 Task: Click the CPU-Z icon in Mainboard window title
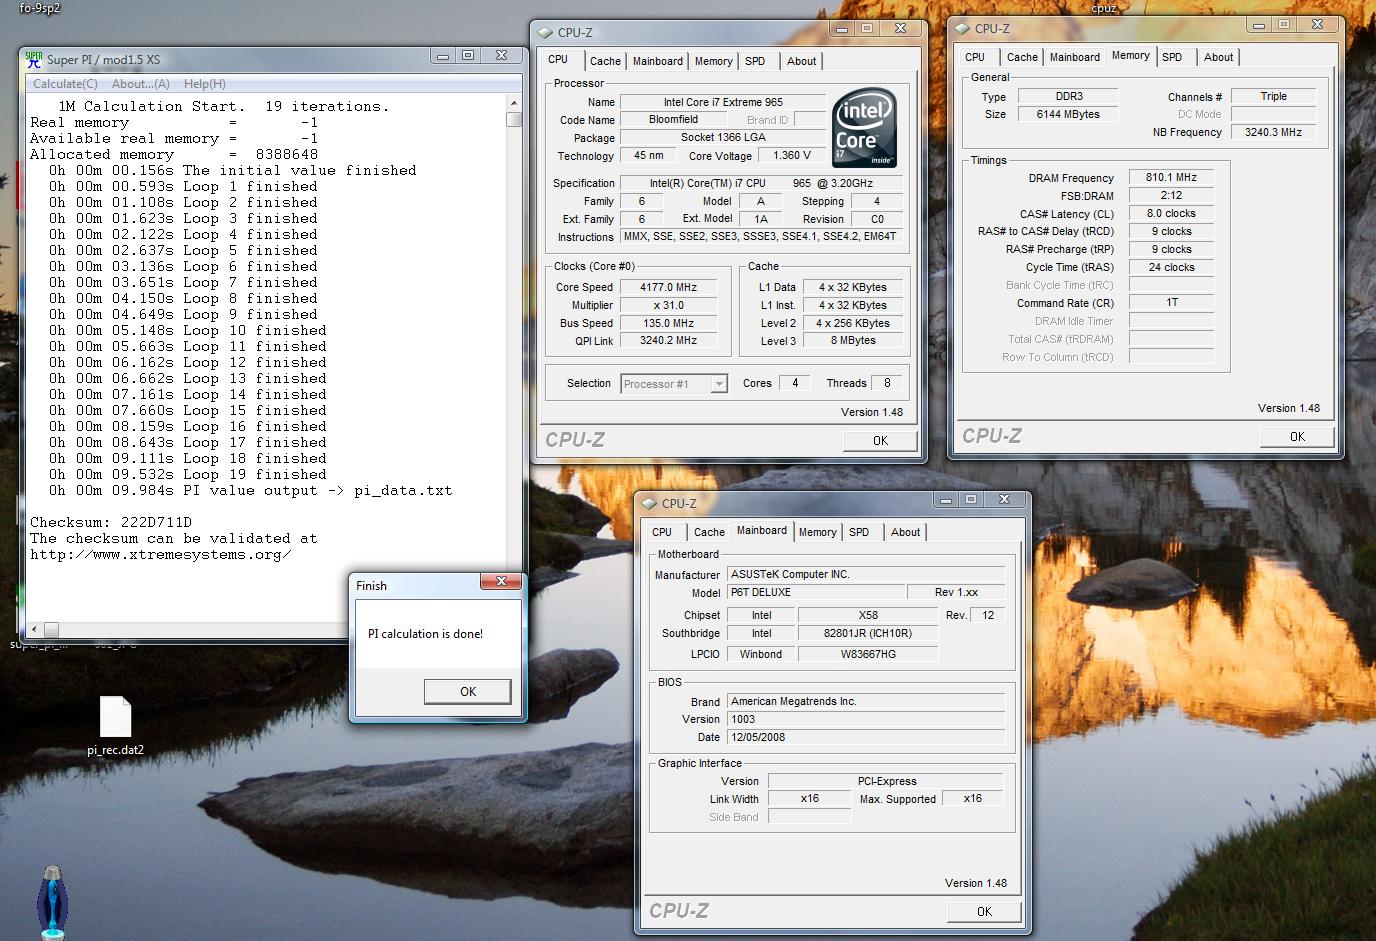650,503
